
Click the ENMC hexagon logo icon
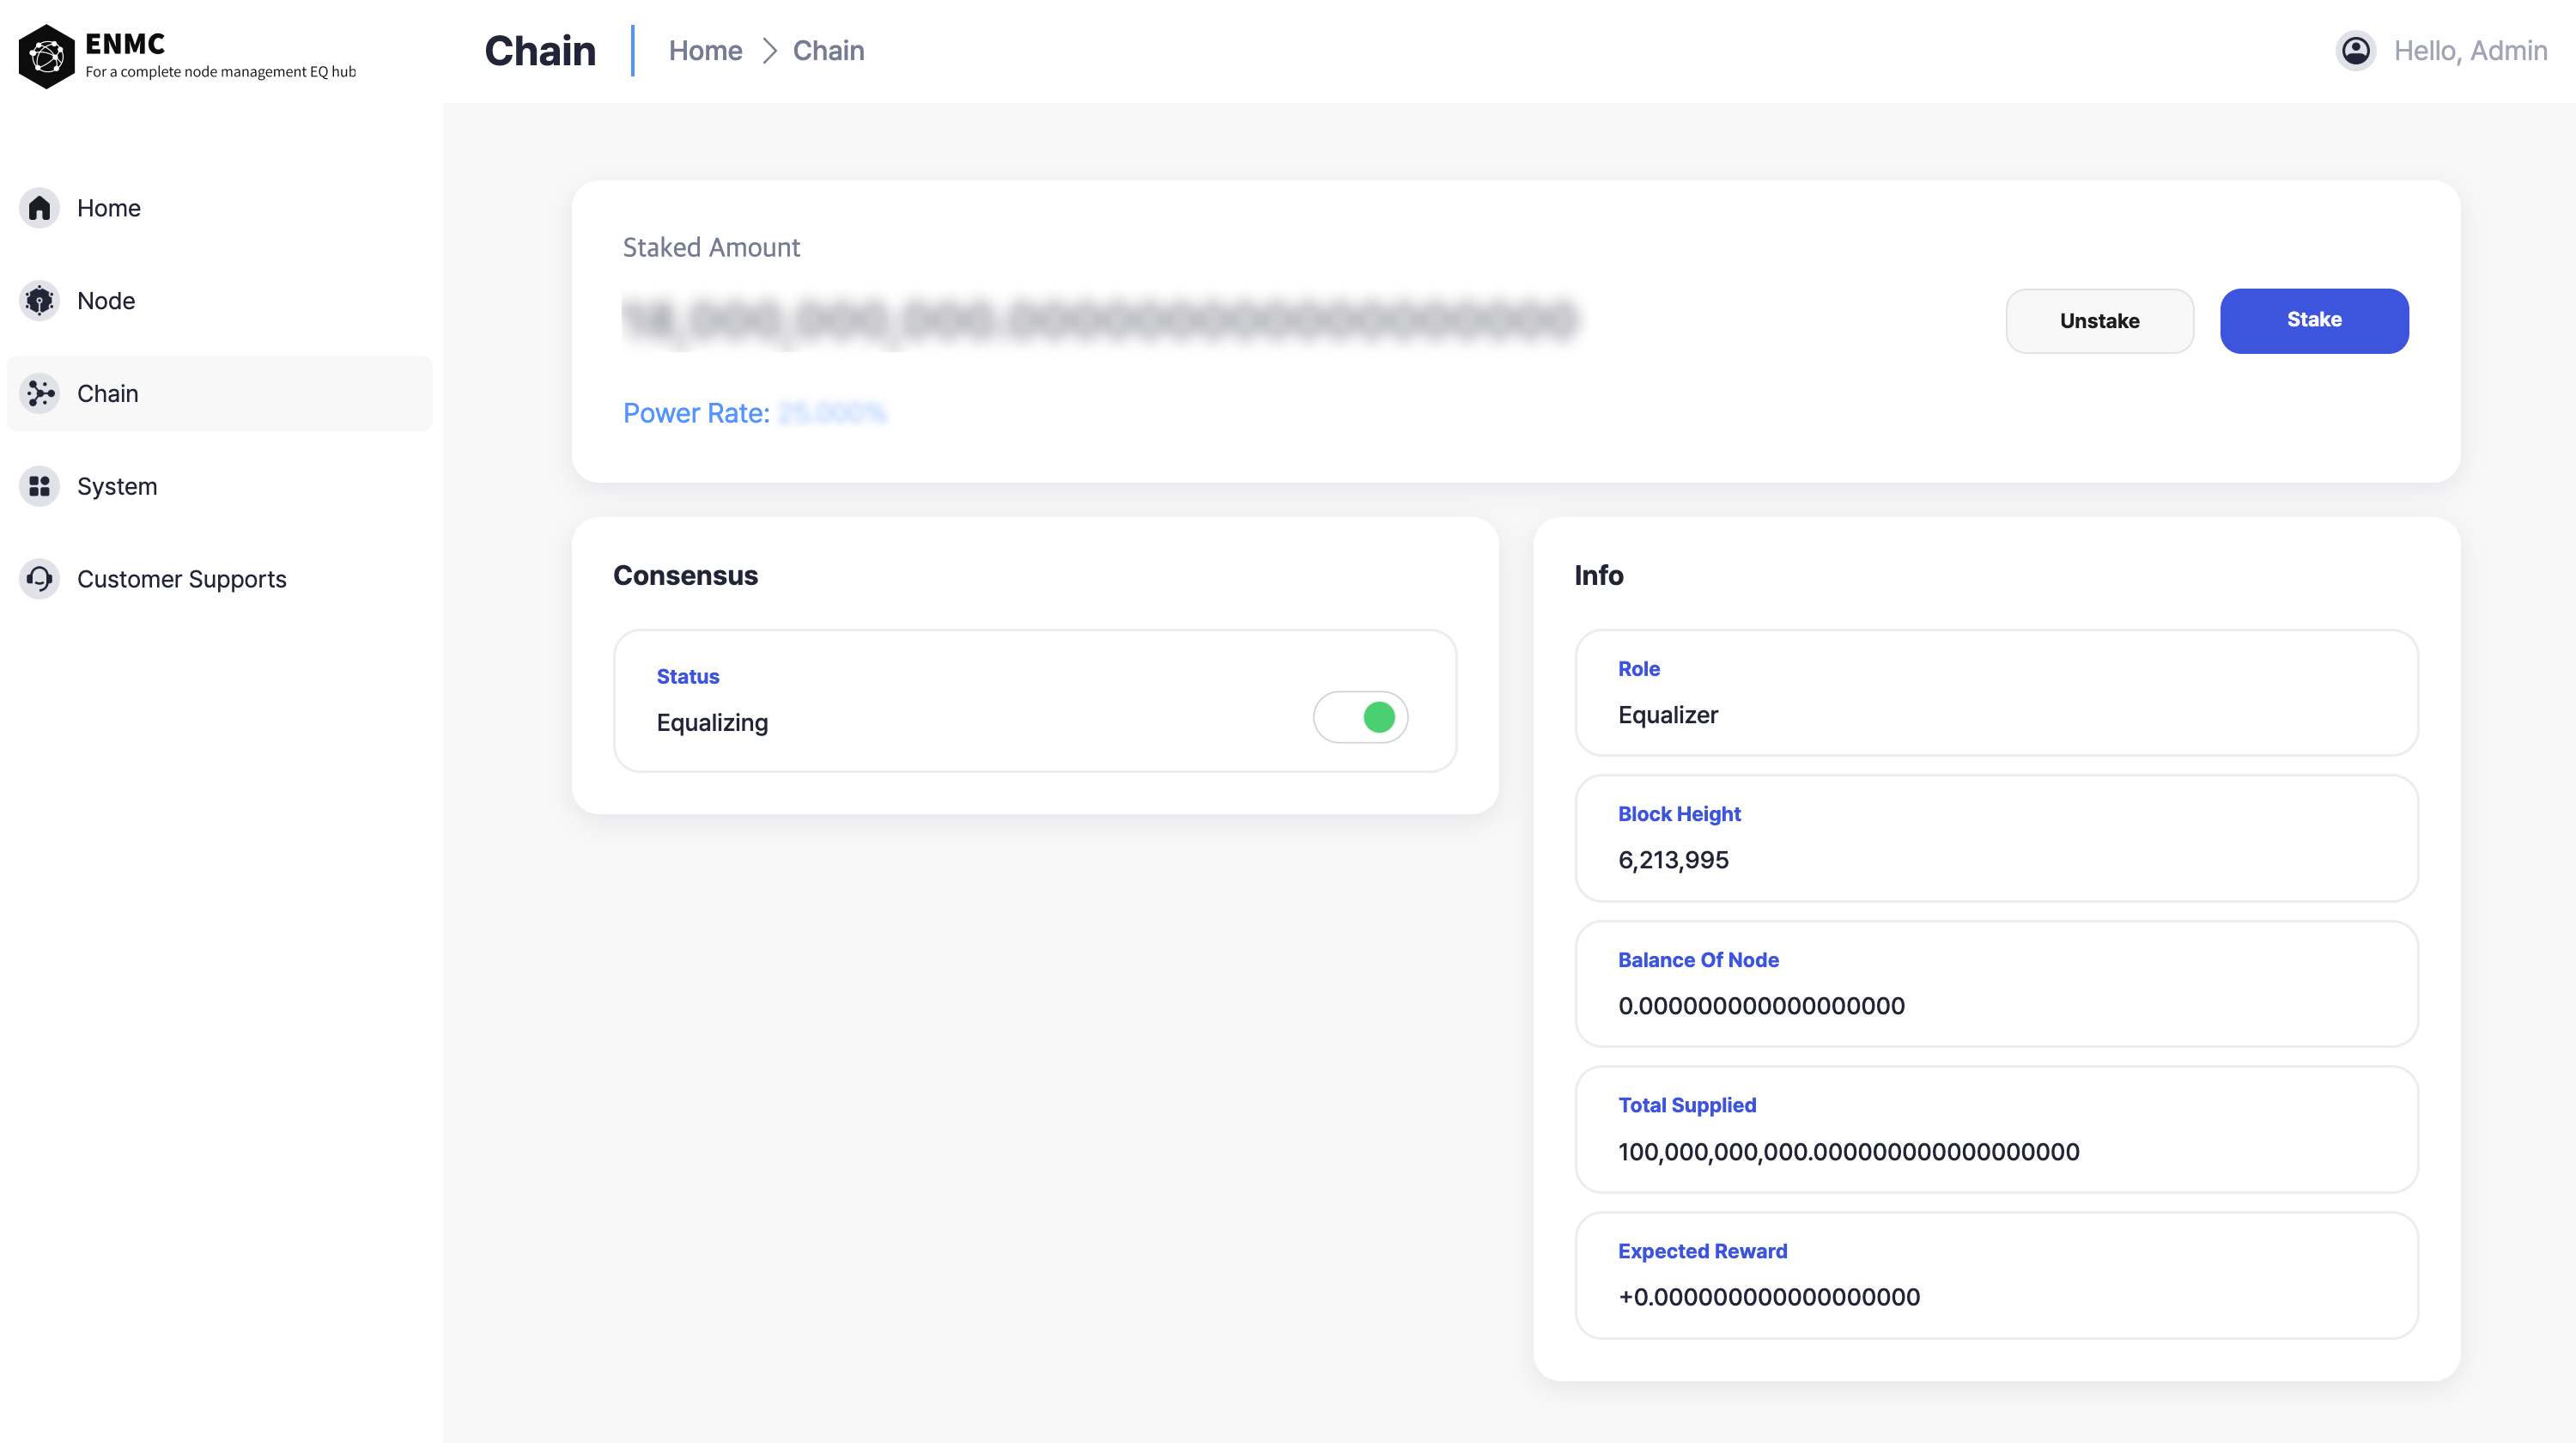point(46,56)
